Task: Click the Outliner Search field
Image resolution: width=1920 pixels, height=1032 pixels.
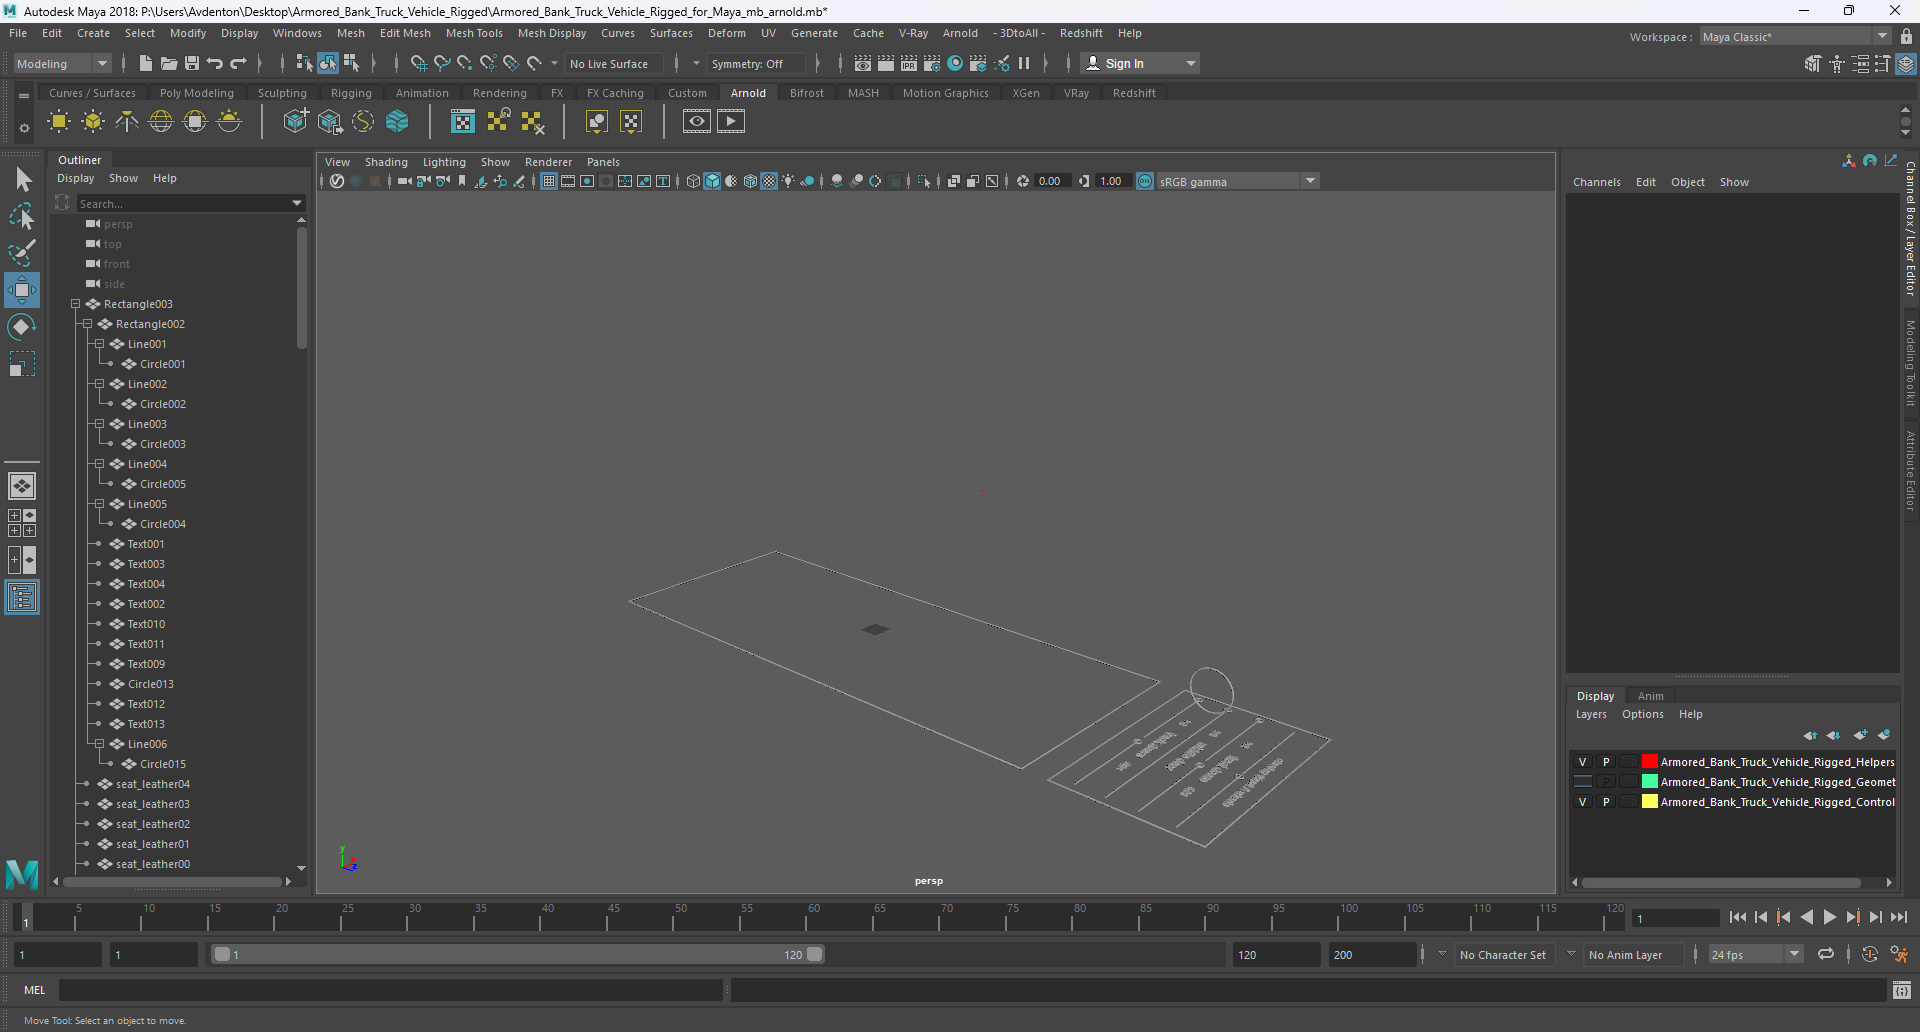Action: click(x=190, y=204)
